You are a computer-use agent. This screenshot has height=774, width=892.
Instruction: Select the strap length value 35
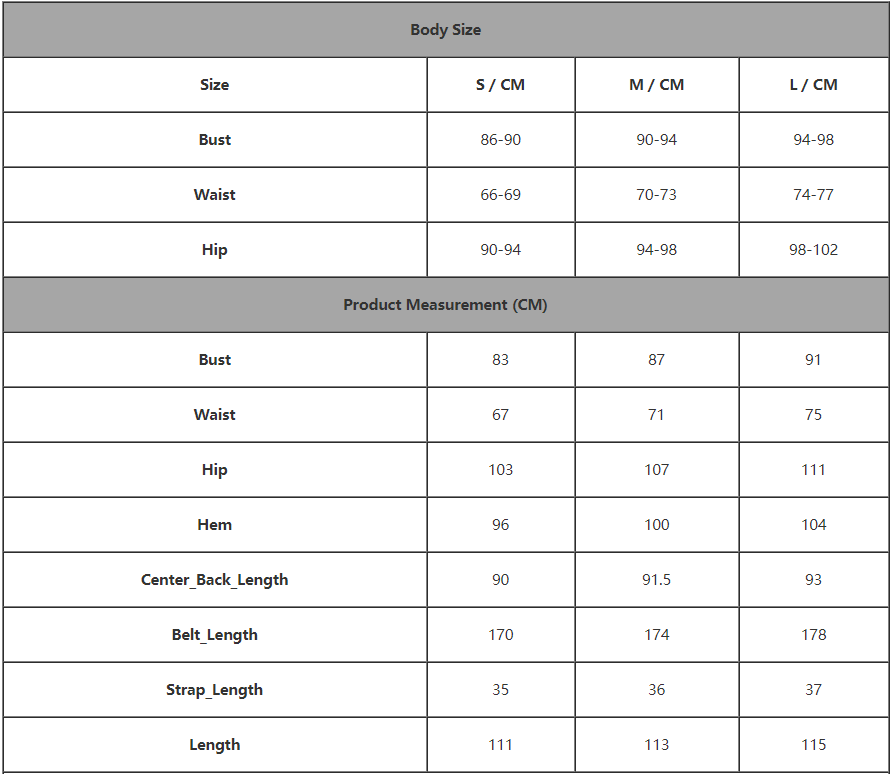click(500, 690)
